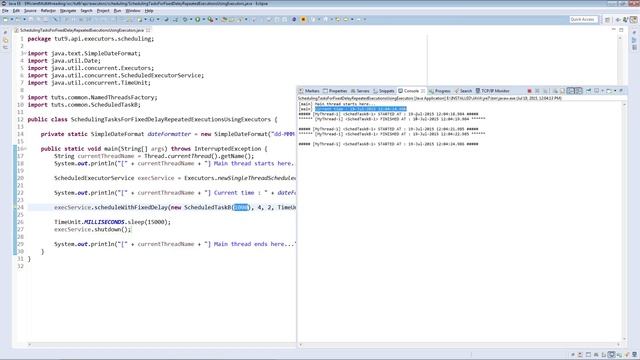Maximize the editor area

tap(621, 30)
